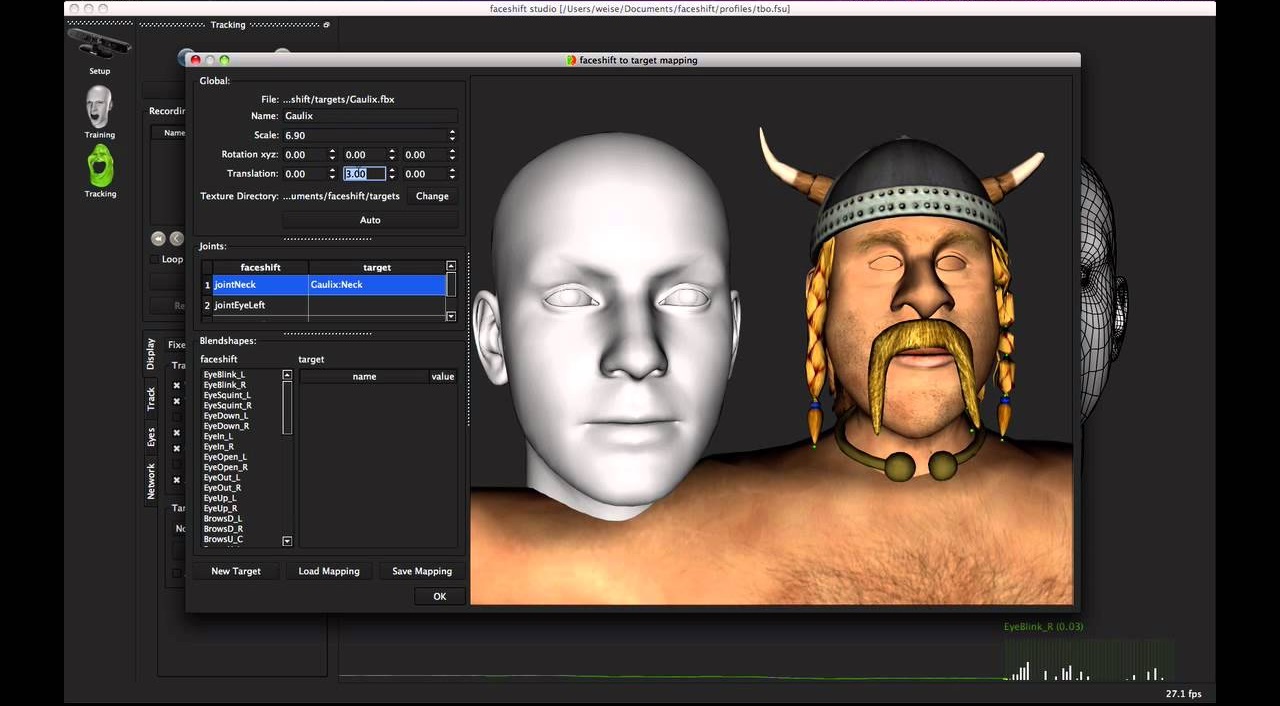Click the name column header in blendshapes target

click(364, 376)
